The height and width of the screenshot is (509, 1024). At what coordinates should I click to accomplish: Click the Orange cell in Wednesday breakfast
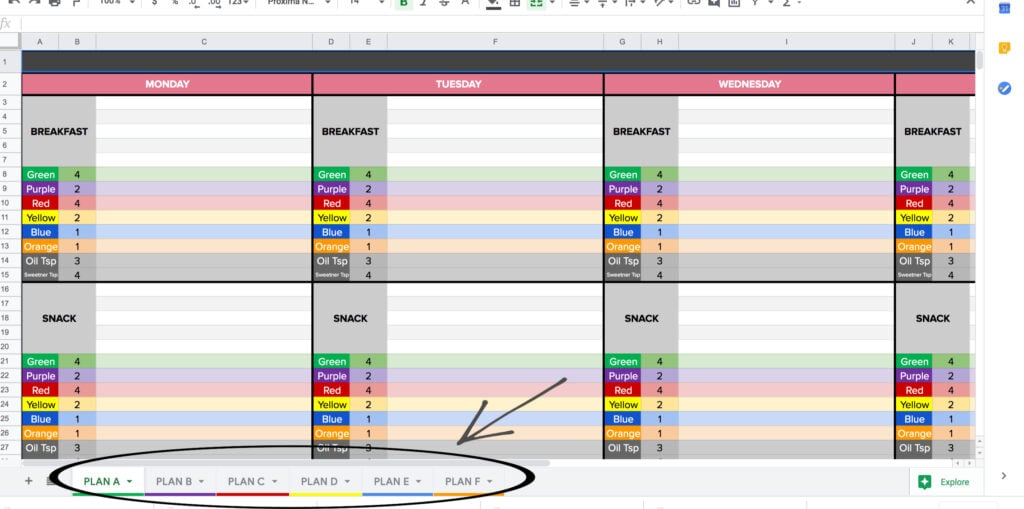click(623, 246)
